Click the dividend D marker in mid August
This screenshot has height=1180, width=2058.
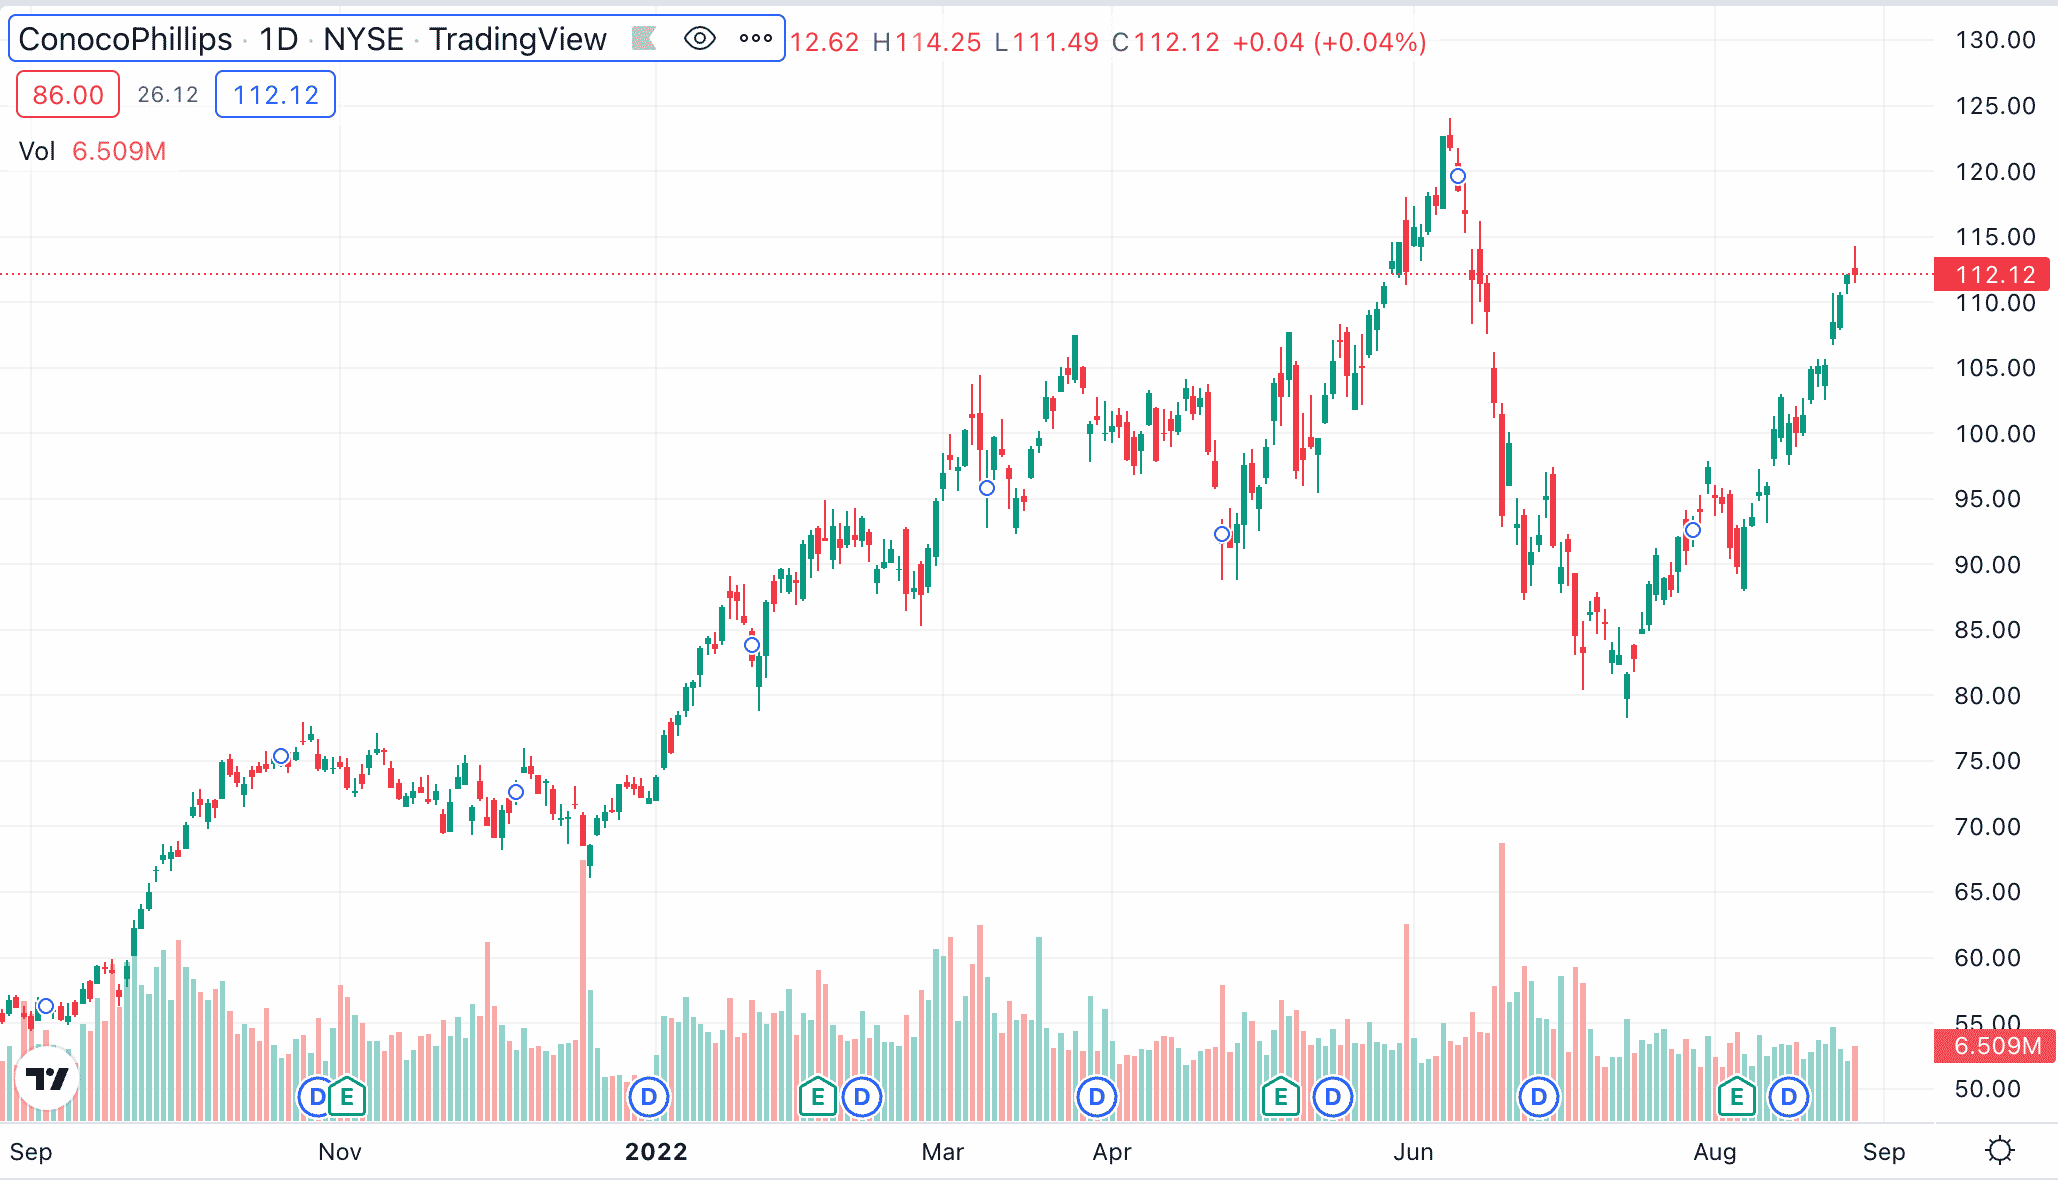(x=1789, y=1097)
